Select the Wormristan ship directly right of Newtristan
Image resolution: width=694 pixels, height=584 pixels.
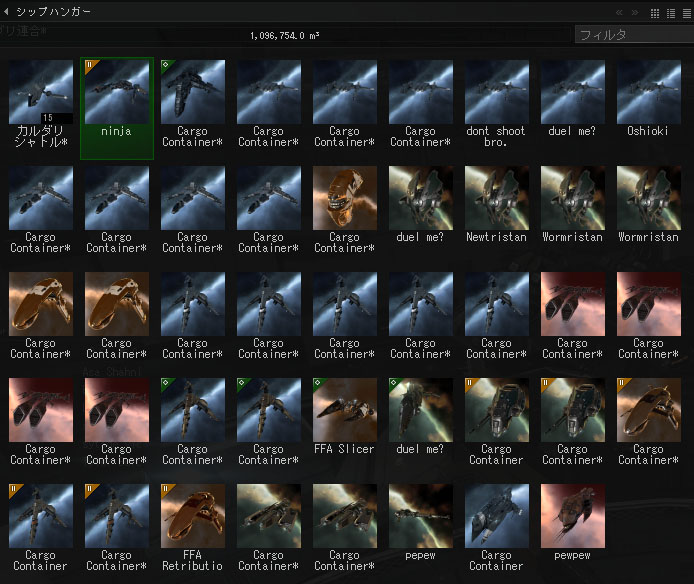coord(573,205)
